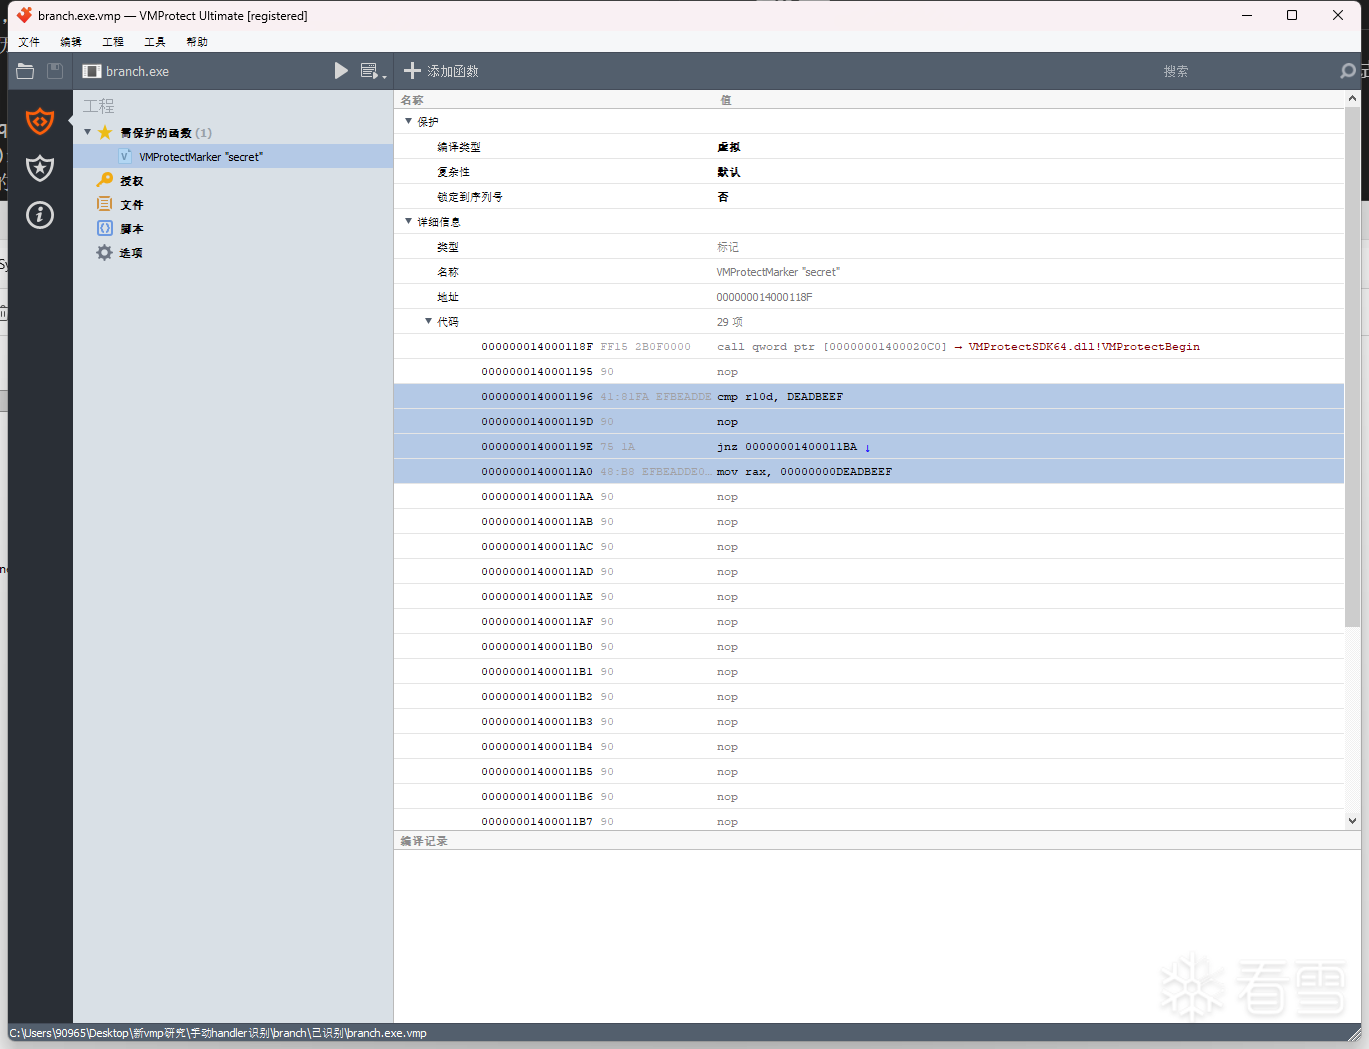Open the info circle section in the sidebar
1369x1049 pixels.
[40, 214]
